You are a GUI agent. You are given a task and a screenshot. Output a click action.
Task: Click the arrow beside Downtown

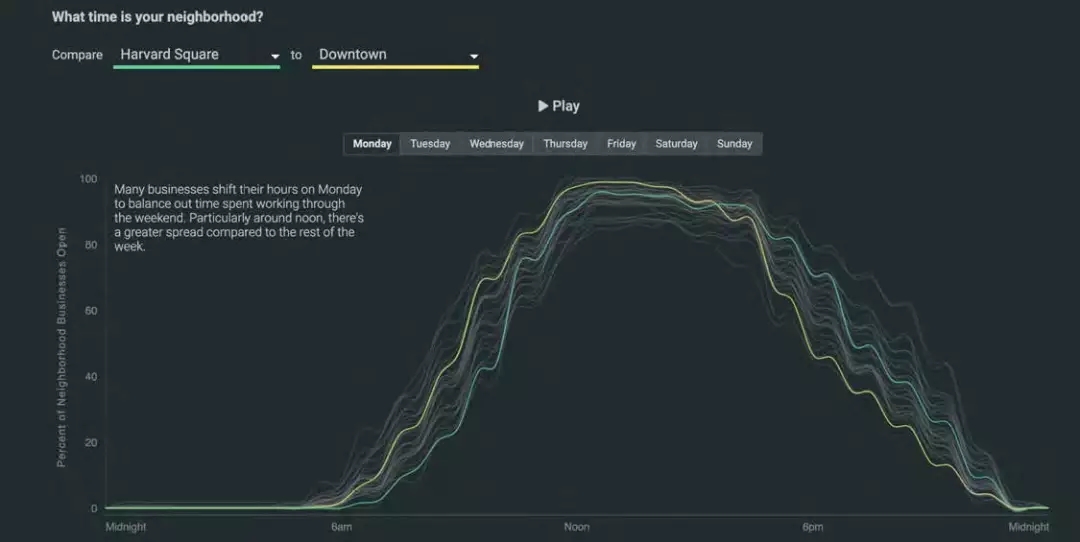click(x=474, y=56)
